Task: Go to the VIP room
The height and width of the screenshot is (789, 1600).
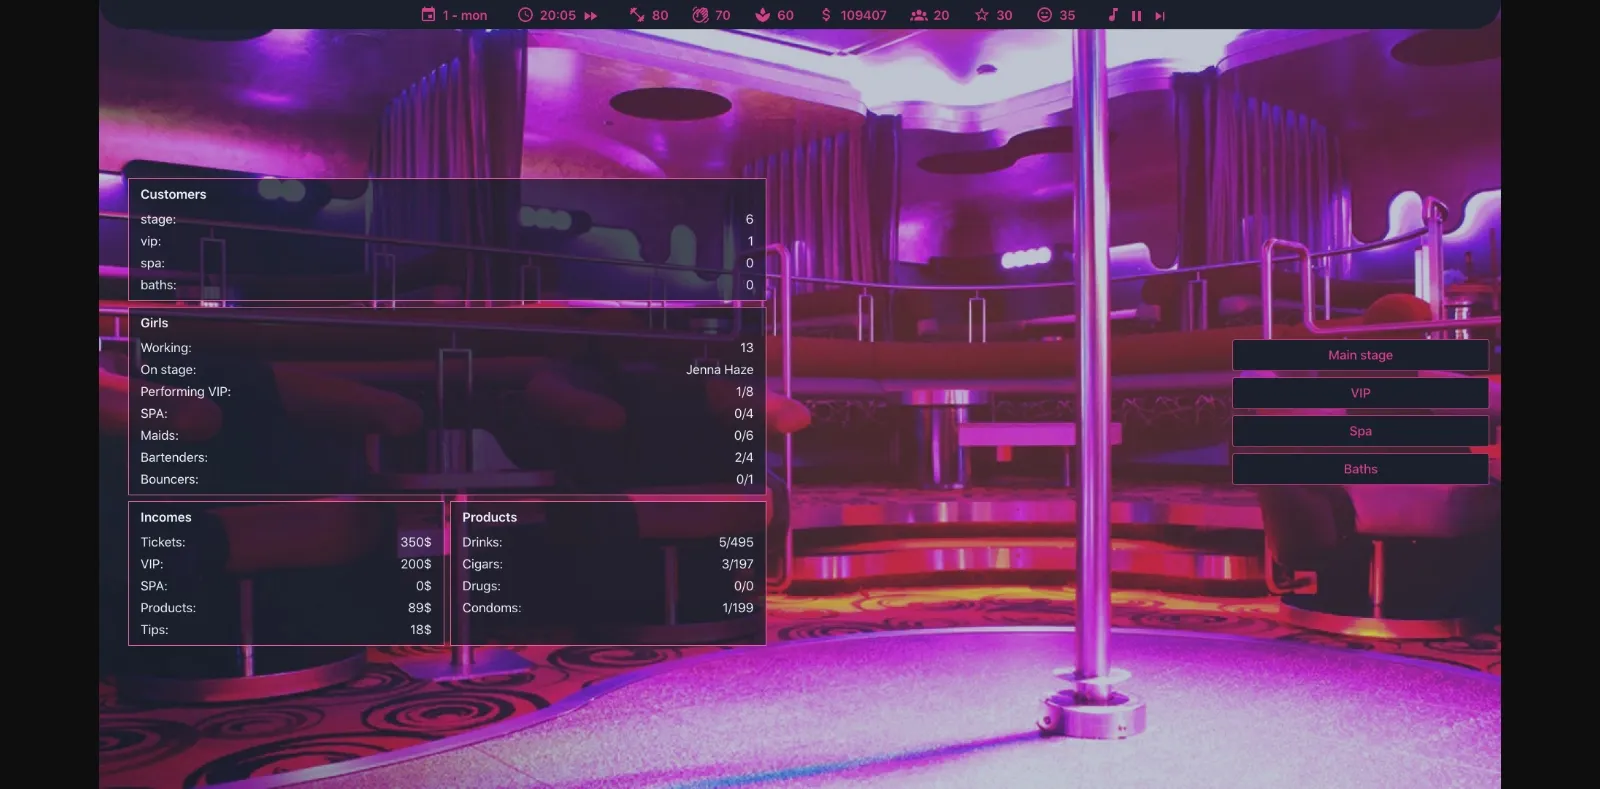Action: [x=1360, y=393]
